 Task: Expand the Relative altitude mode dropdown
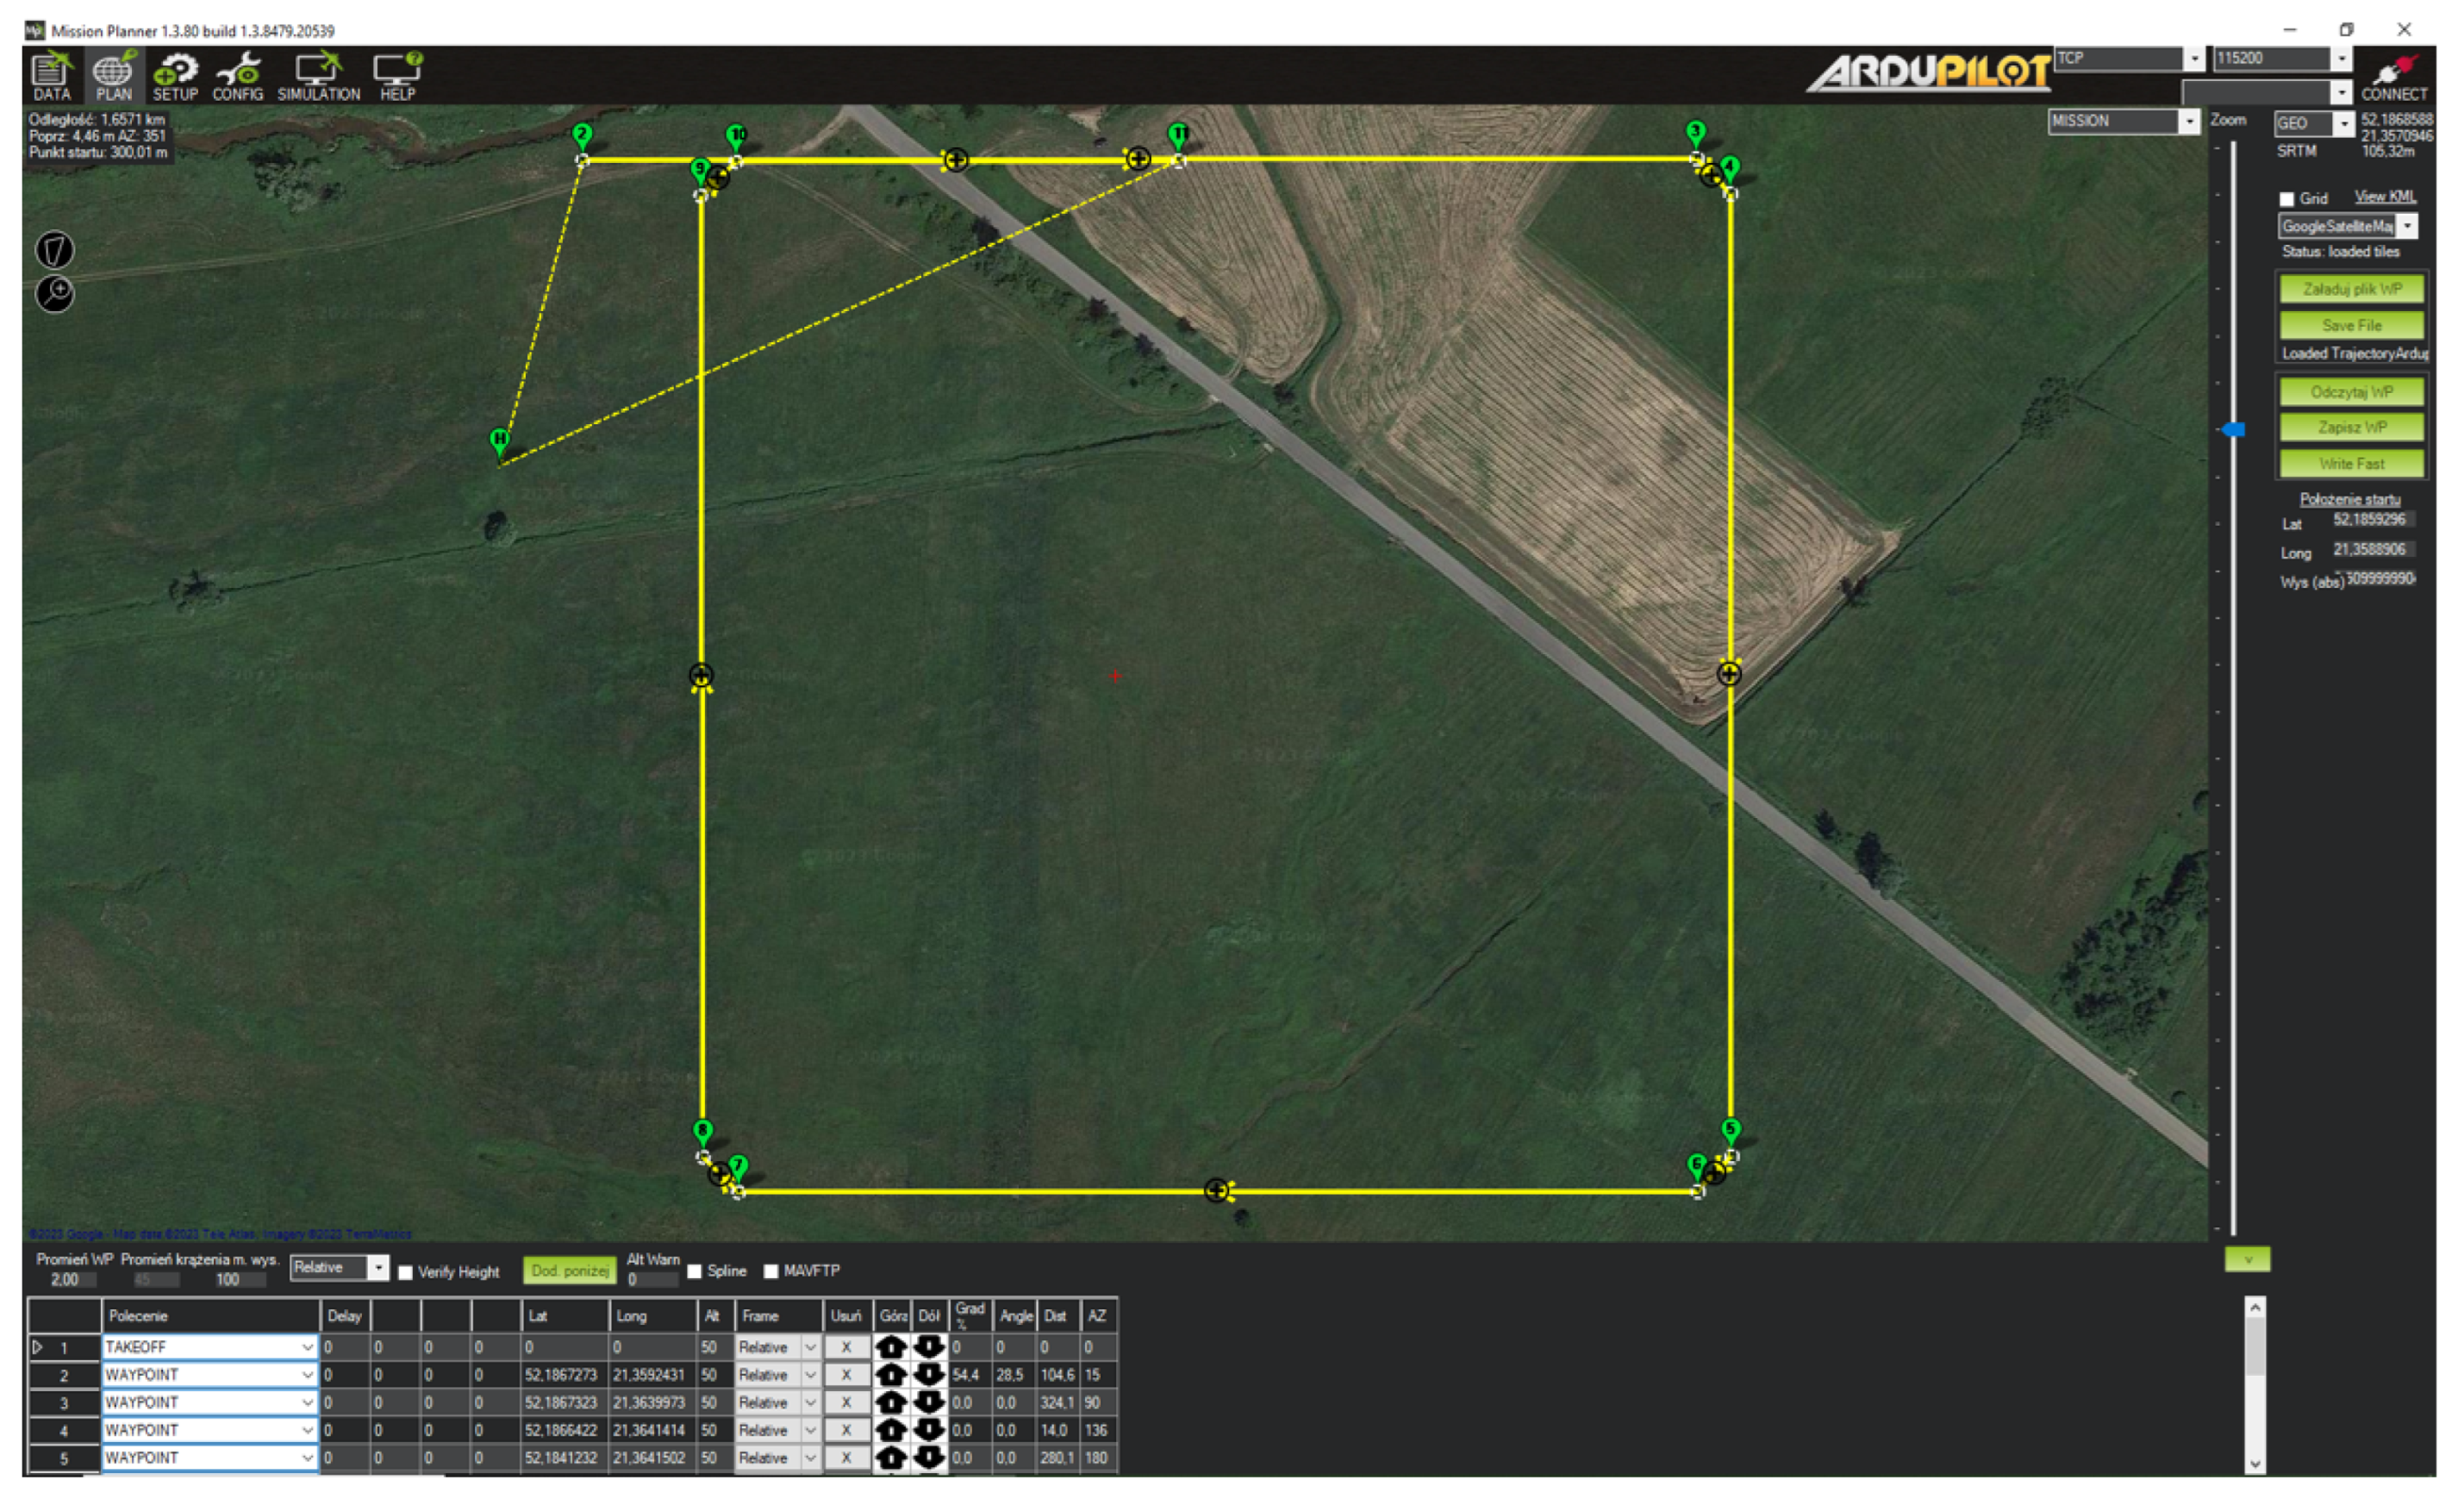pyautogui.click(x=378, y=1268)
